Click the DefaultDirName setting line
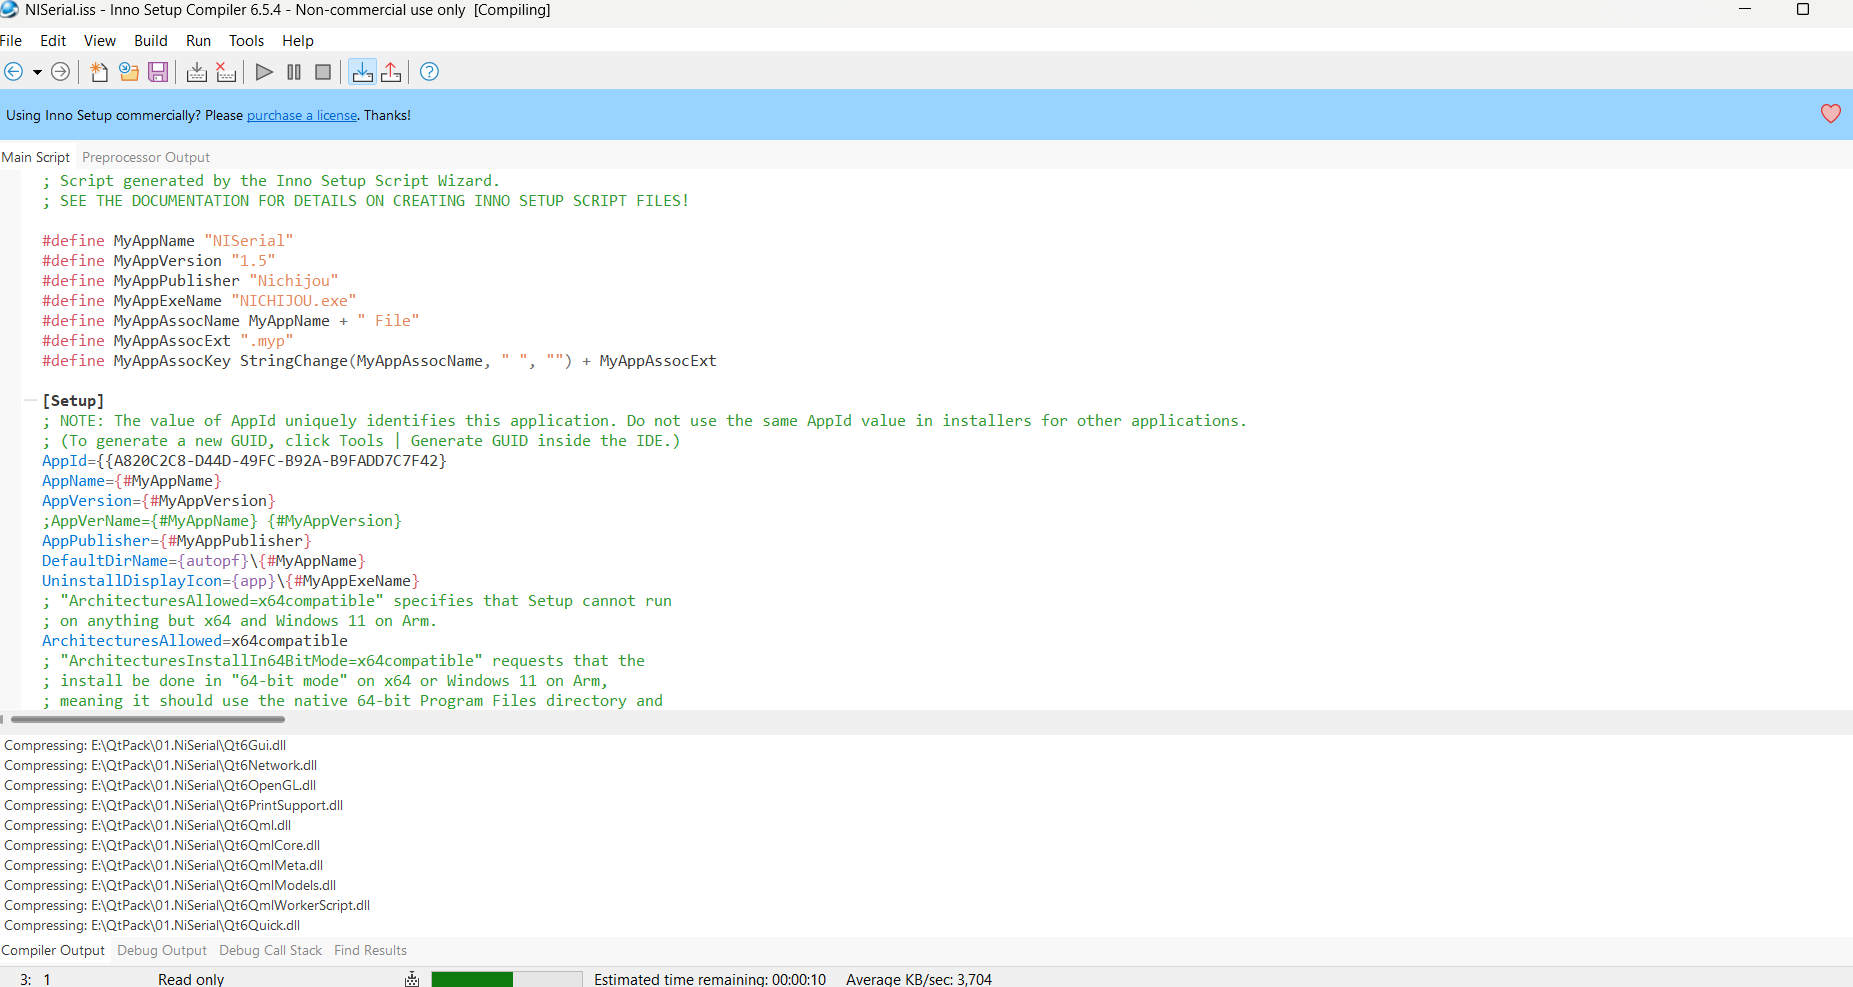The width and height of the screenshot is (1853, 987). [204, 560]
